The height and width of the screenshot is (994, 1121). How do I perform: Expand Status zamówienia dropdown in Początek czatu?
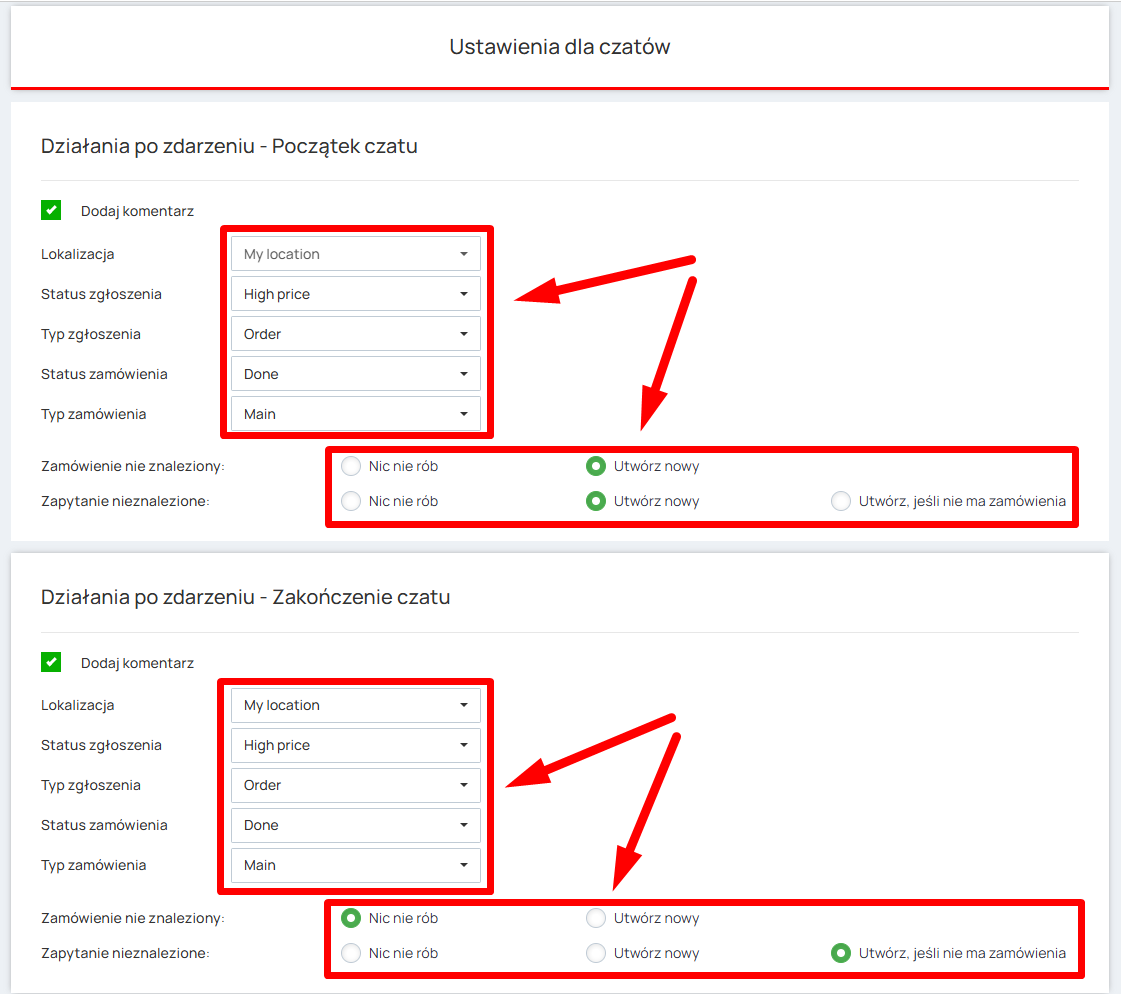coord(355,374)
